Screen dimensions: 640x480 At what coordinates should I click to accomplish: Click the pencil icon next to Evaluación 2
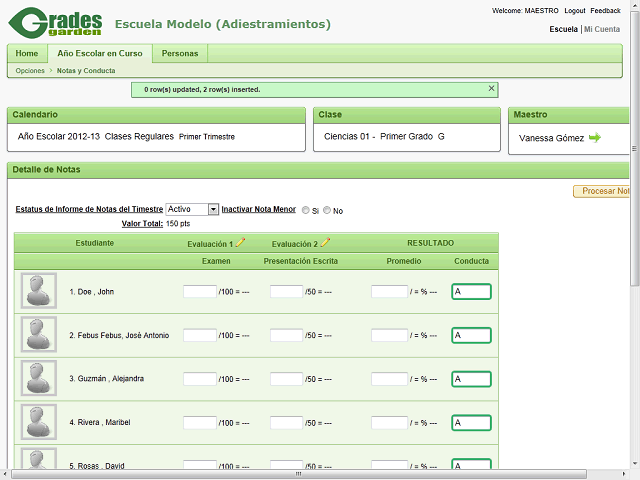(325, 243)
